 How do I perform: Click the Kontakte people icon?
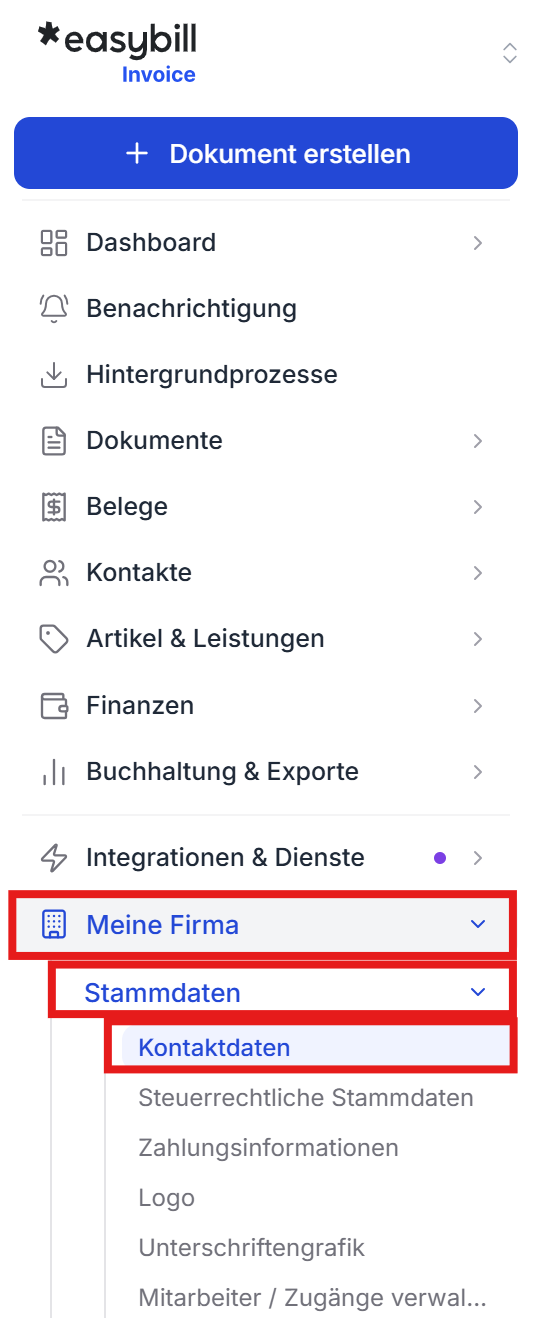point(53,573)
